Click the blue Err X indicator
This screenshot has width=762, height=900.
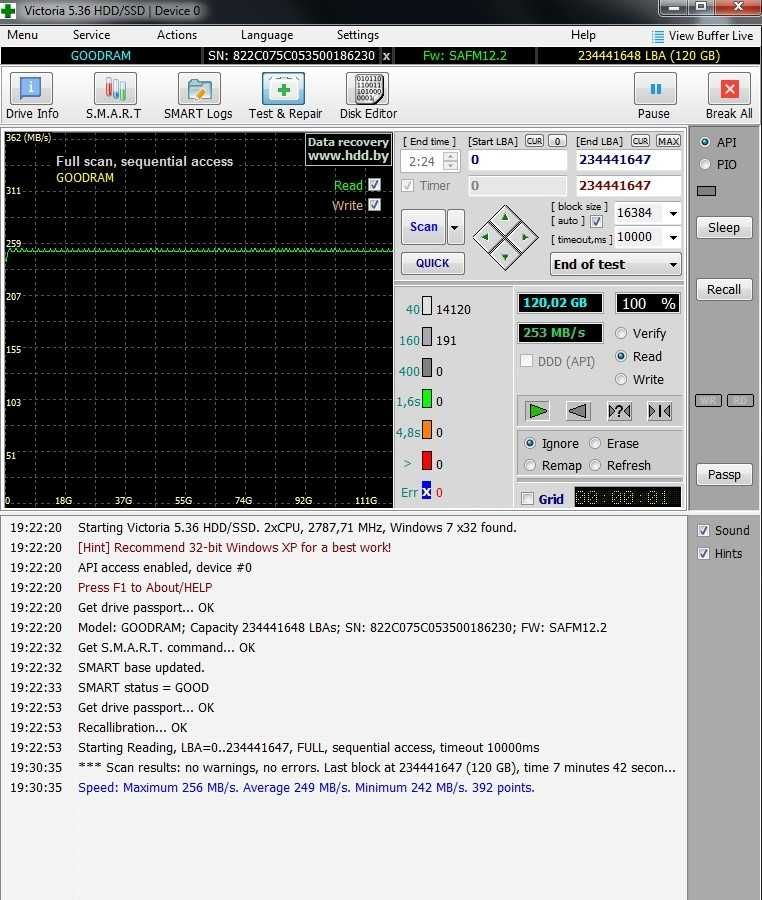(426, 491)
